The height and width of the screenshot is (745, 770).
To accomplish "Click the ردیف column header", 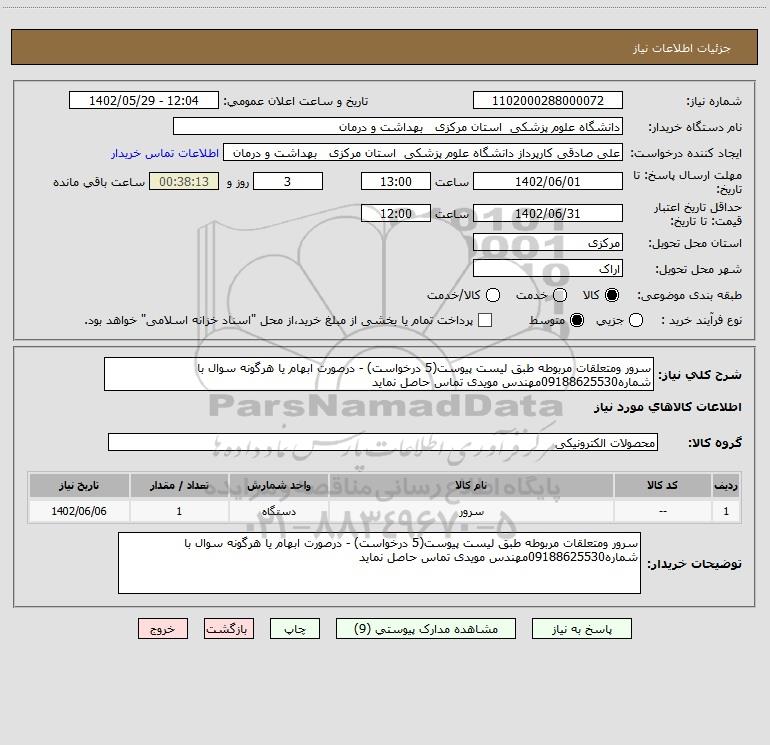I will (x=726, y=485).
